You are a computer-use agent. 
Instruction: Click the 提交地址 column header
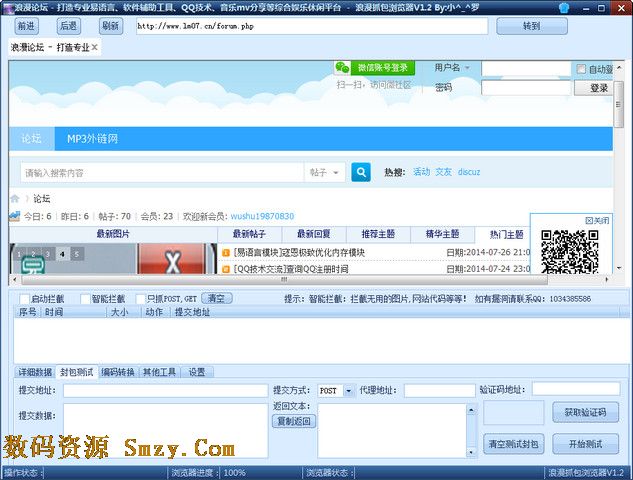(192, 312)
